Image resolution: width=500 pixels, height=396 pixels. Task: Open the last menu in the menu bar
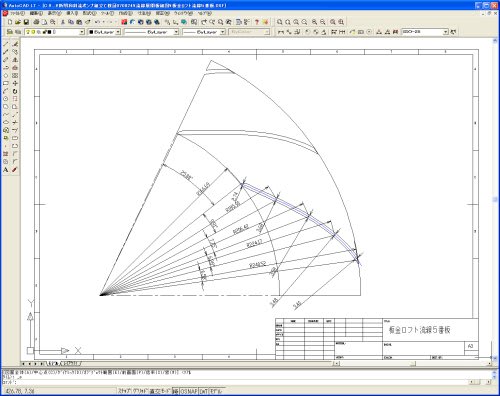(205, 13)
